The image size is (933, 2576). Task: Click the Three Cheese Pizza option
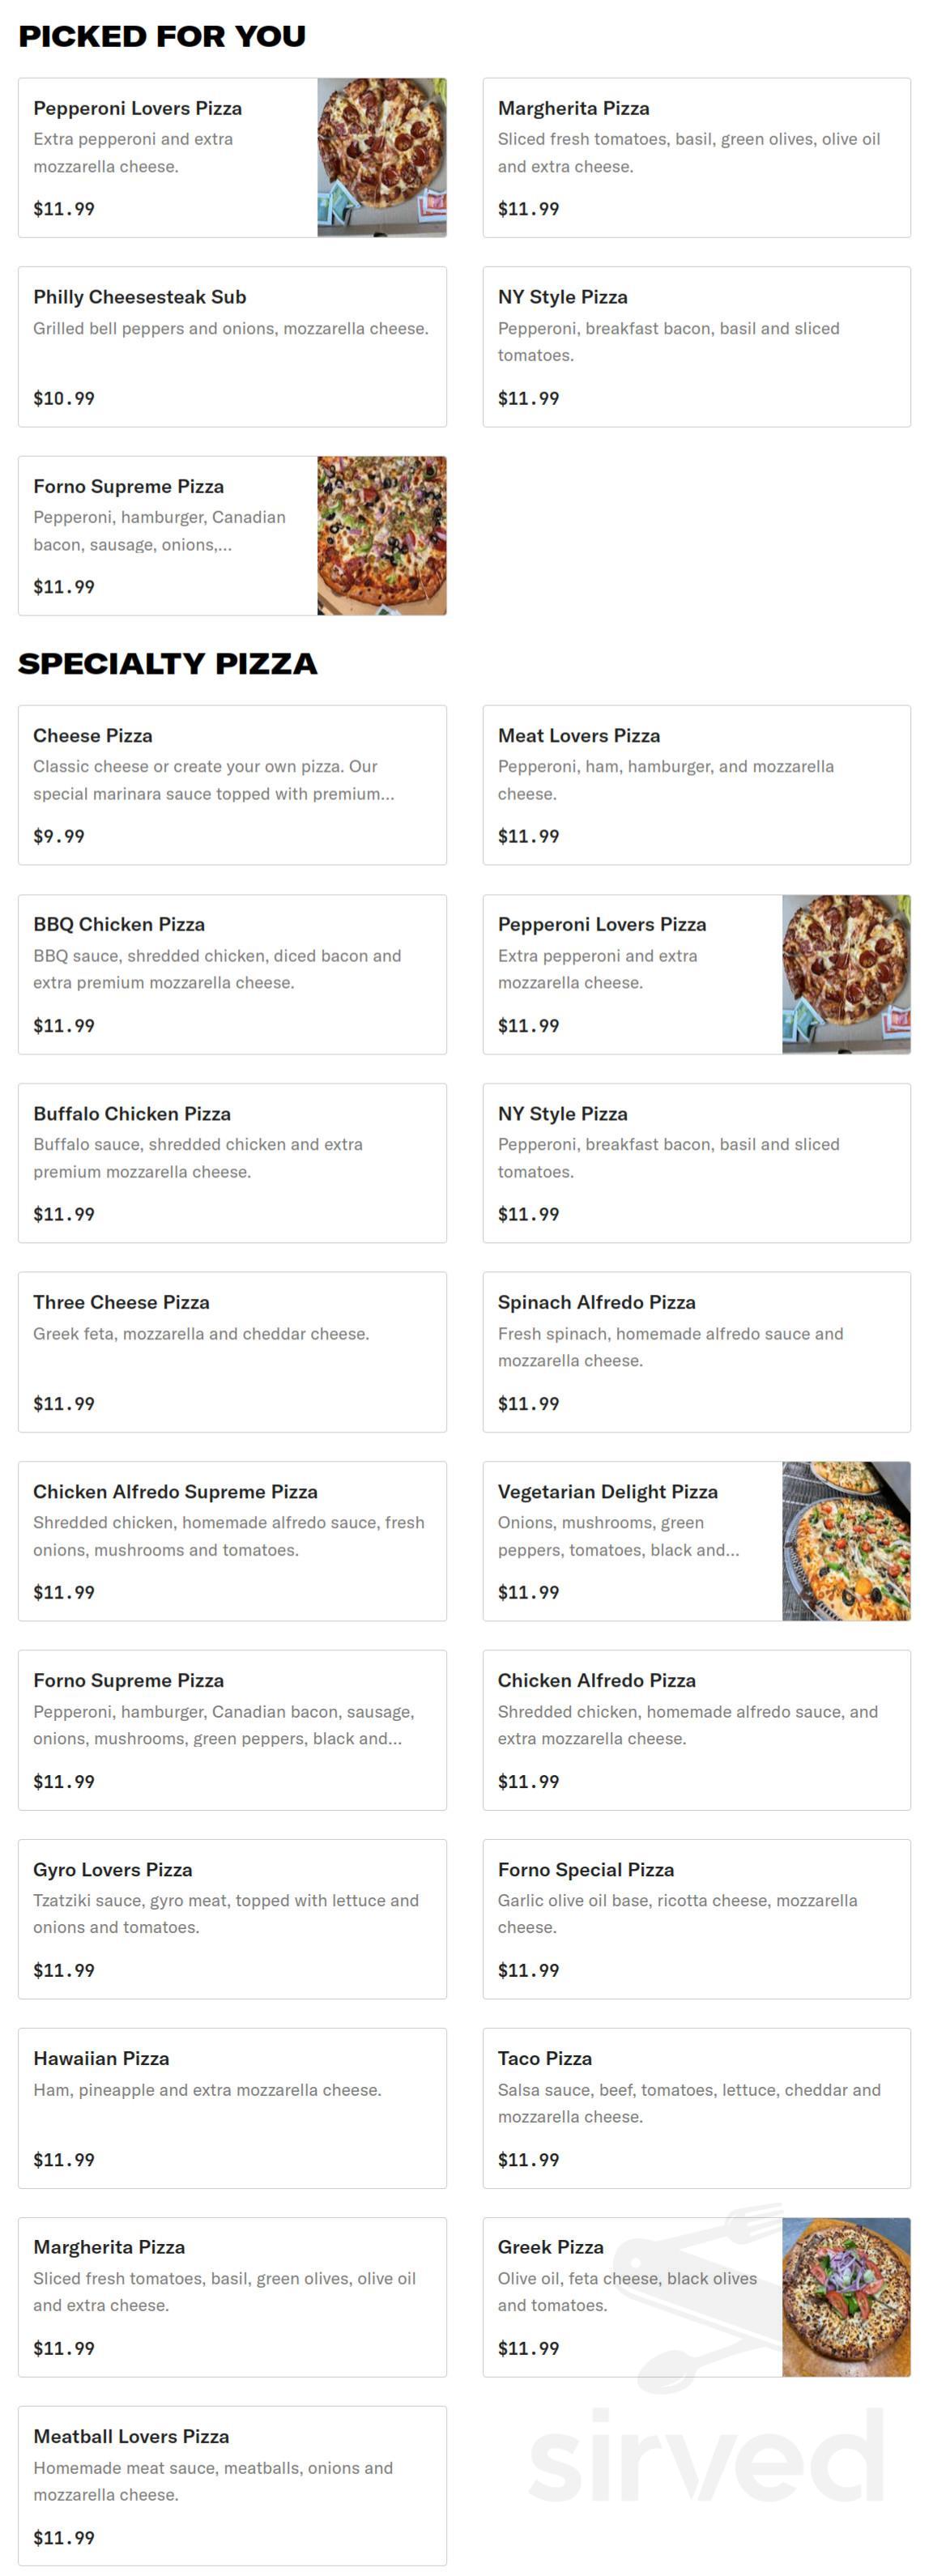[230, 1353]
